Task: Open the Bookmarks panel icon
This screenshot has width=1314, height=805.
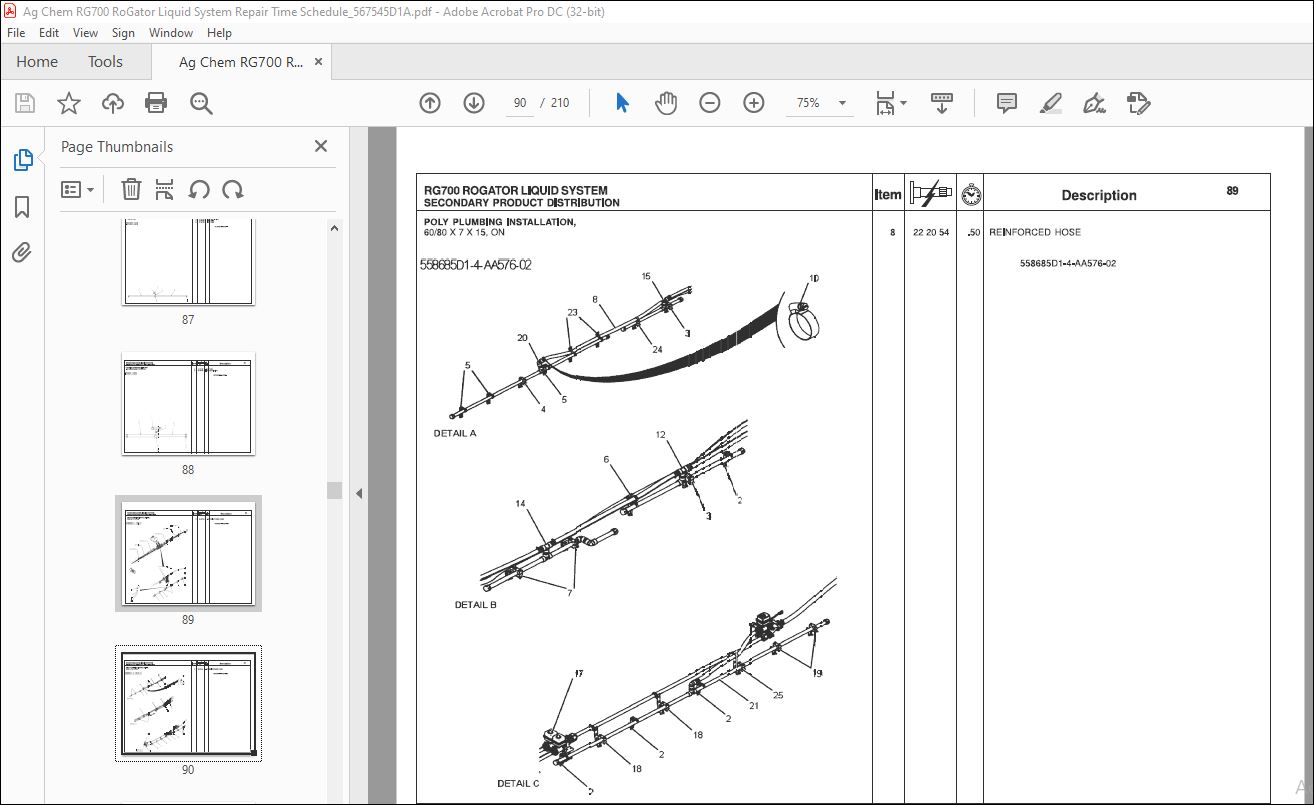Action: point(22,207)
